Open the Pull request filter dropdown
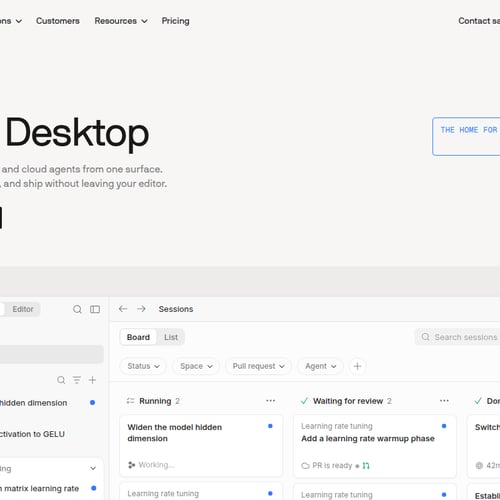Viewport: 500px width, 500px height. pyautogui.click(x=258, y=366)
